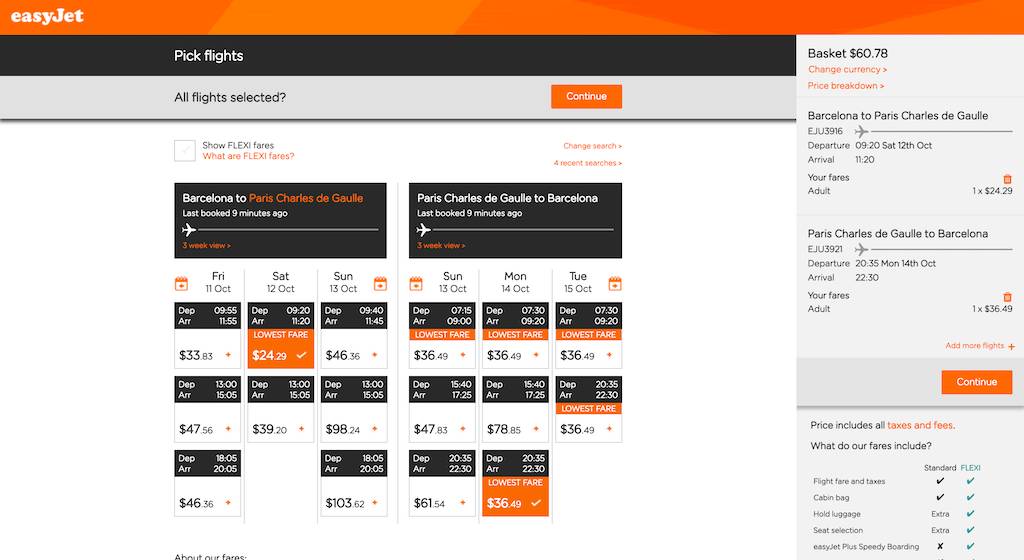Open previous-dates calendar icon beside return Sun 13 Oct

[x=416, y=283]
